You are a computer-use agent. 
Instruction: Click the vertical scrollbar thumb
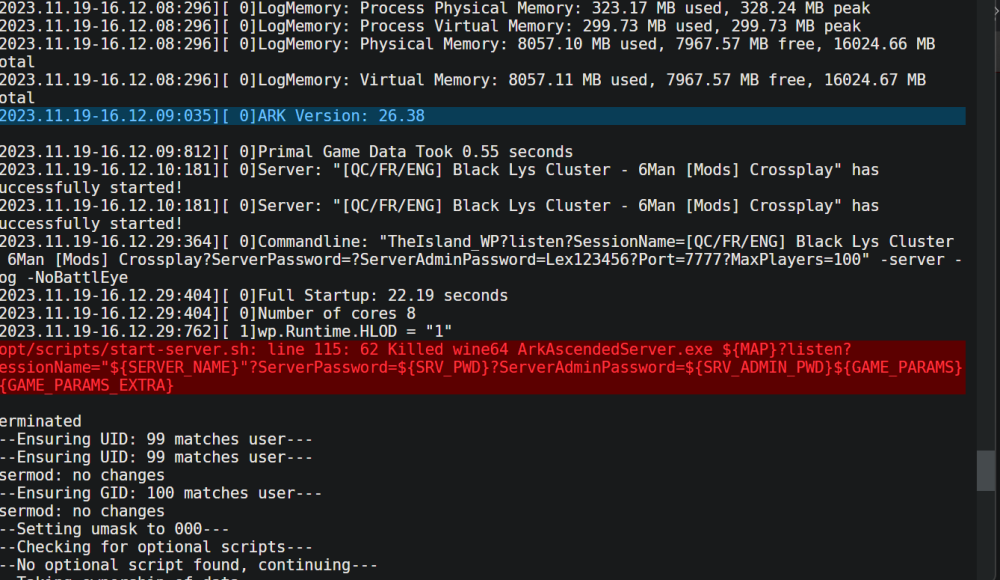point(986,471)
